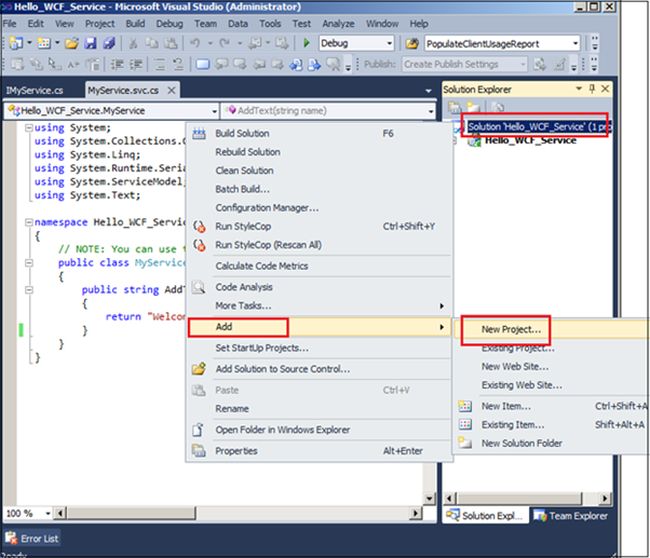Click the Error List panel icon

point(11,538)
